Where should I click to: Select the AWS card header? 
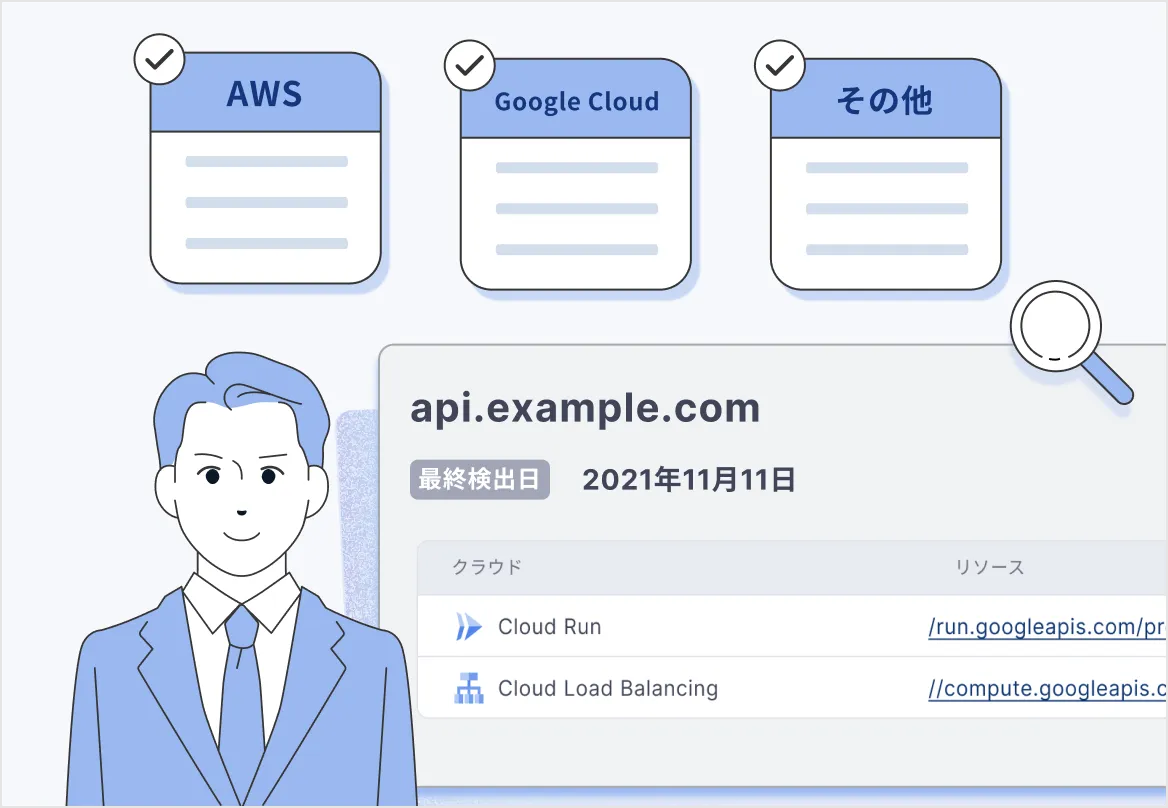pos(265,93)
